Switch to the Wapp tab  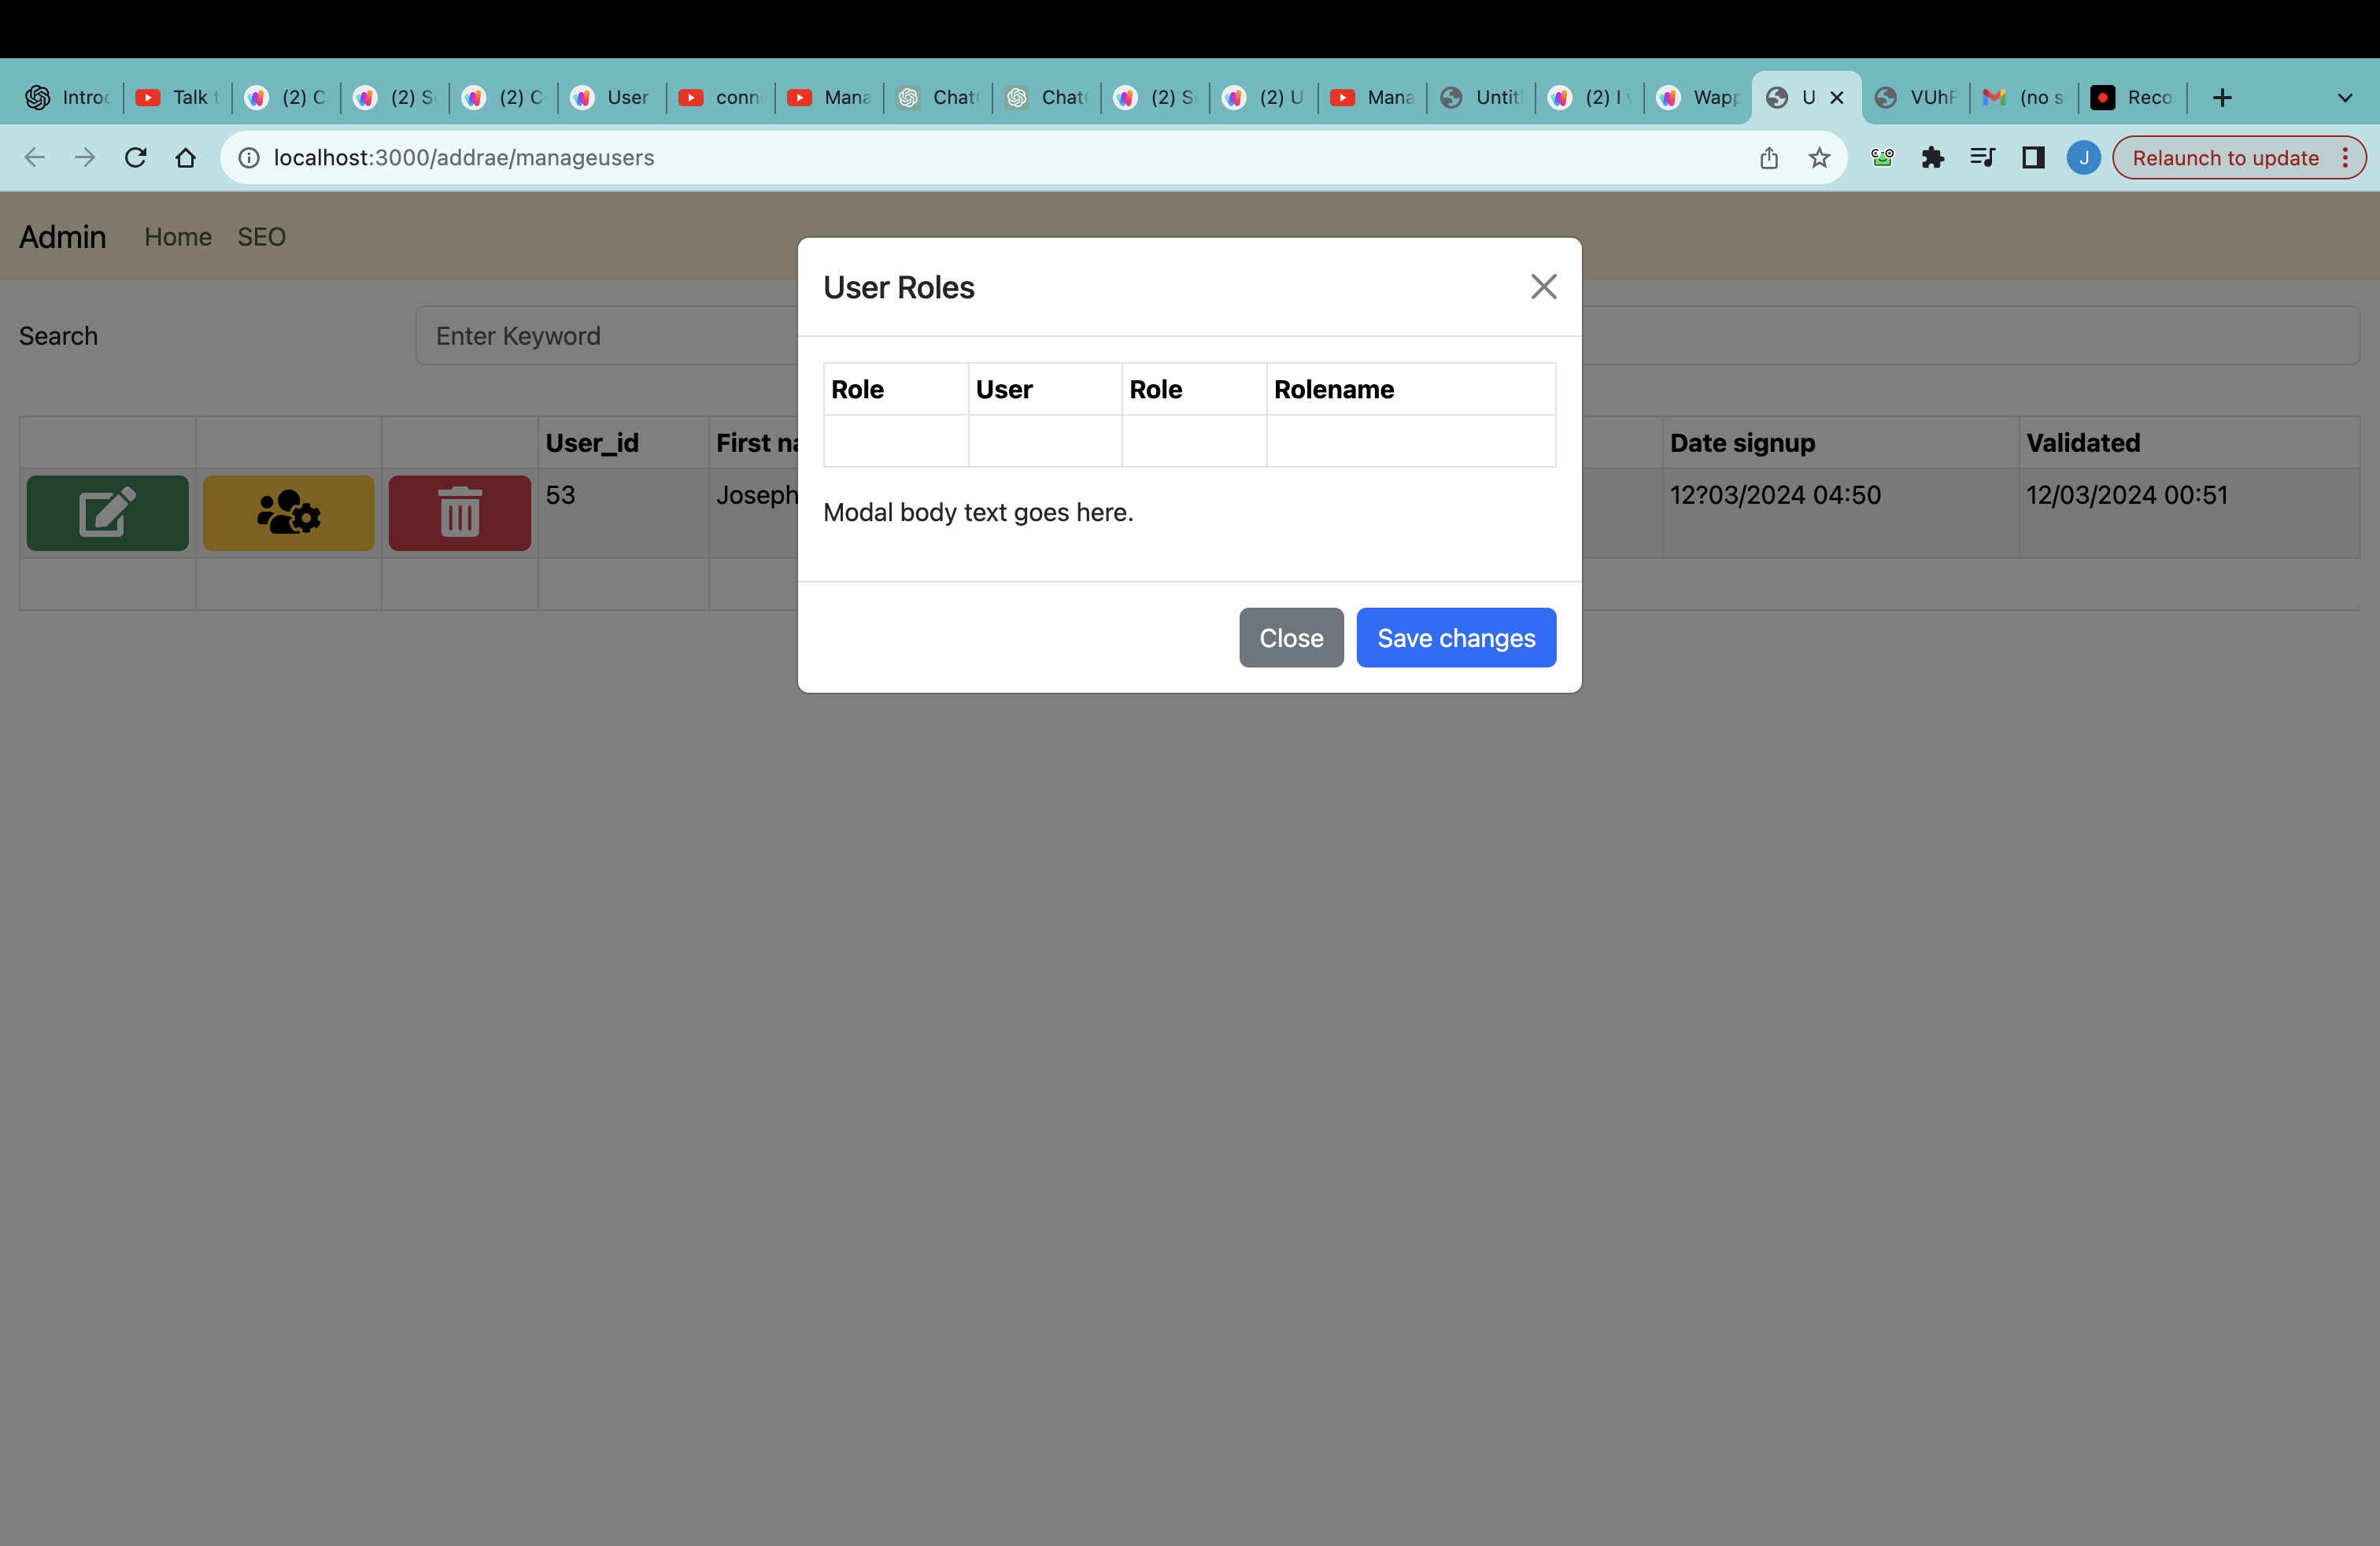pos(1698,97)
